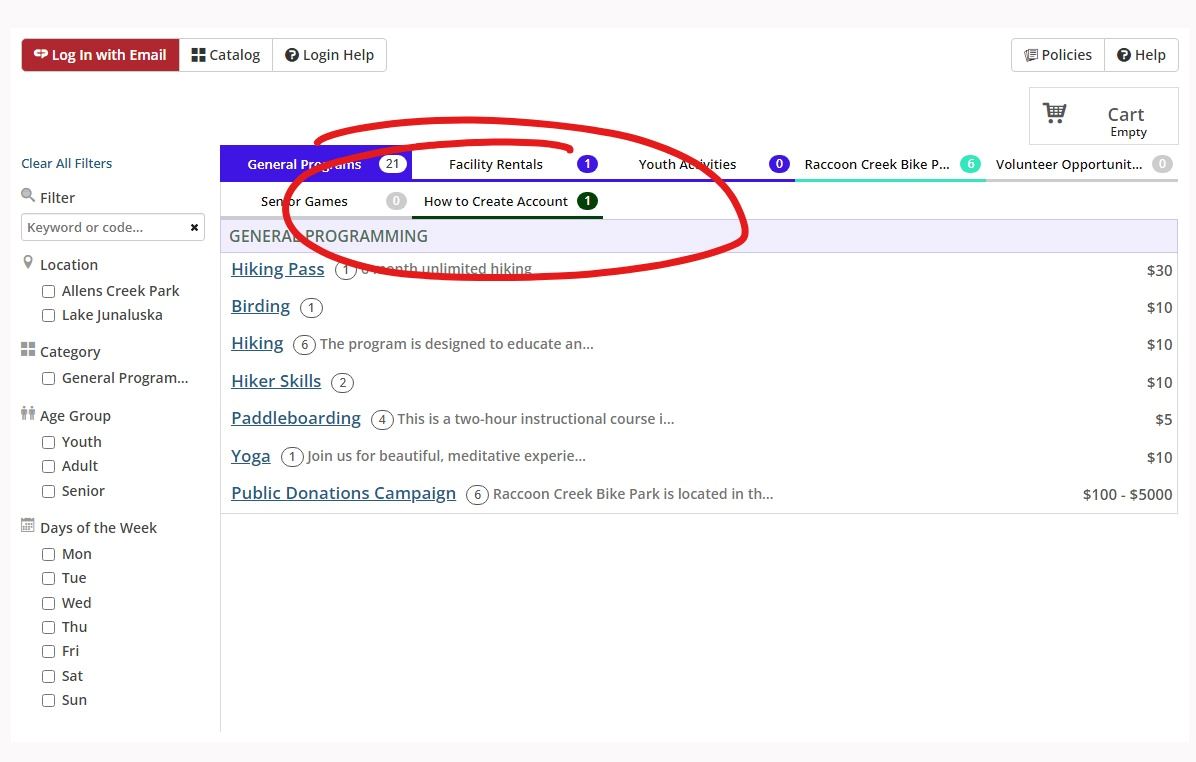Click the Help question mark icon
This screenshot has width=1196, height=762.
pyautogui.click(x=1124, y=55)
